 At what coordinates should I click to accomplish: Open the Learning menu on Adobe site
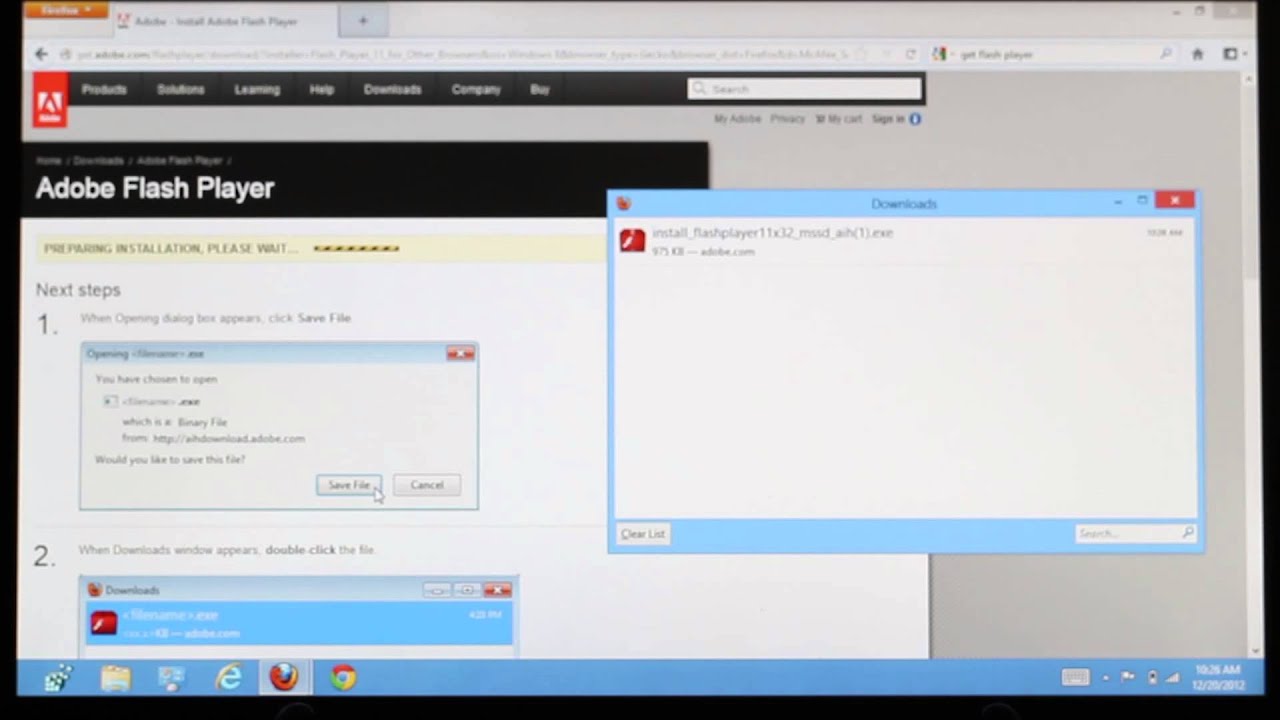point(257,89)
